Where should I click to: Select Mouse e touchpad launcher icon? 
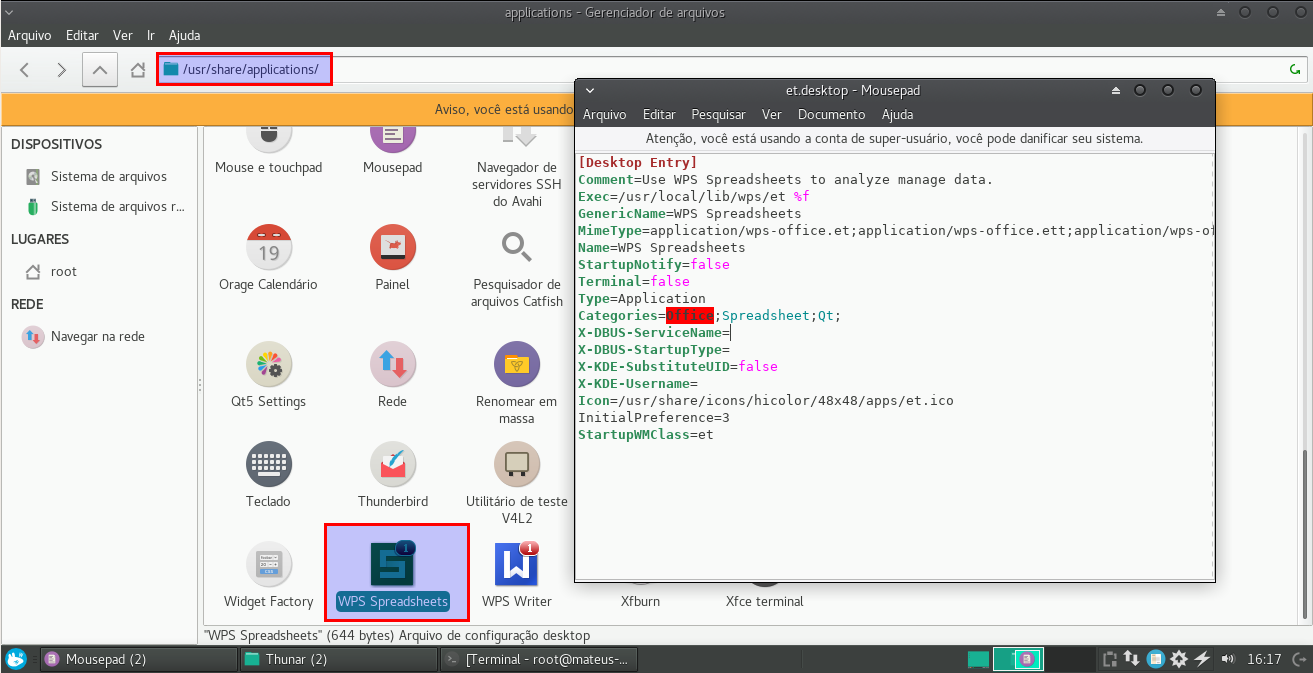pos(268,148)
